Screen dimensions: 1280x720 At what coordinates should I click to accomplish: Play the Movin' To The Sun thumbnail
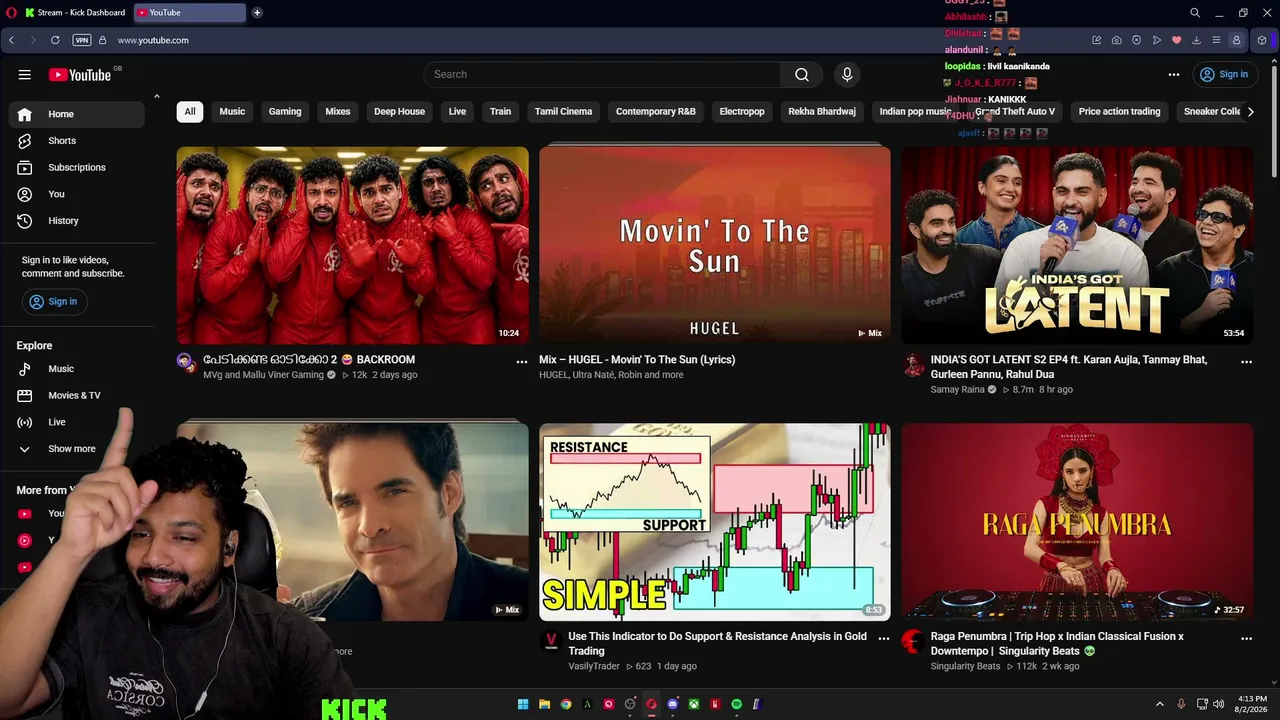point(715,245)
